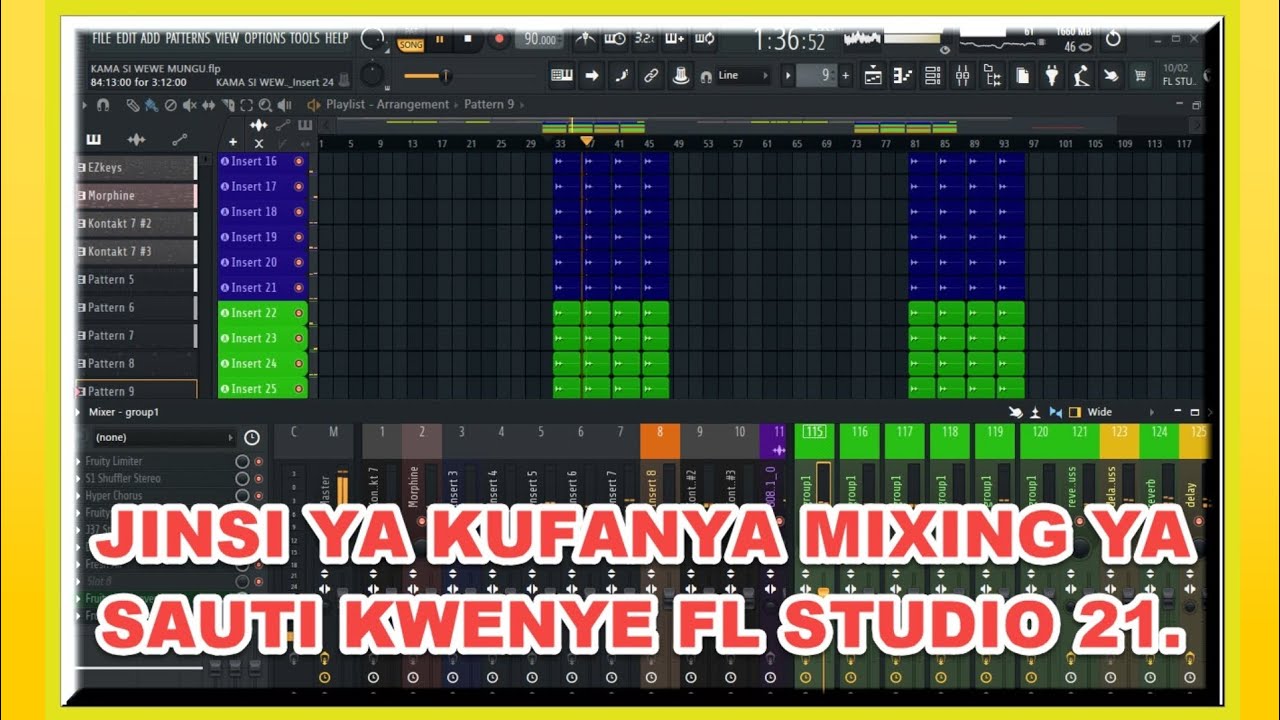1280x720 pixels.
Task: Arm the red record button
Action: pyautogui.click(x=499, y=39)
